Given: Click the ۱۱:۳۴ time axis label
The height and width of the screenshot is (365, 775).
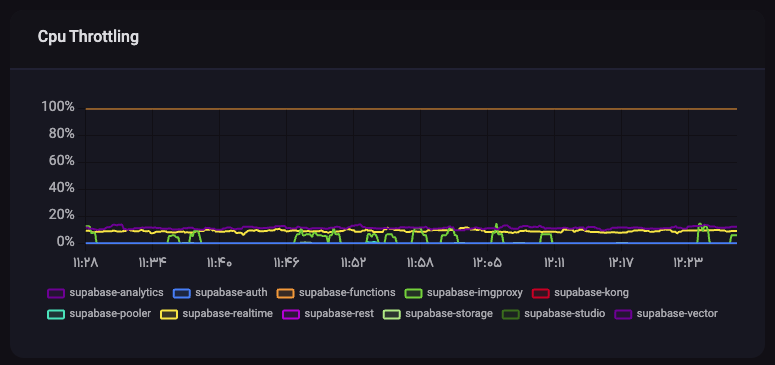Looking at the screenshot, I should (153, 263).
